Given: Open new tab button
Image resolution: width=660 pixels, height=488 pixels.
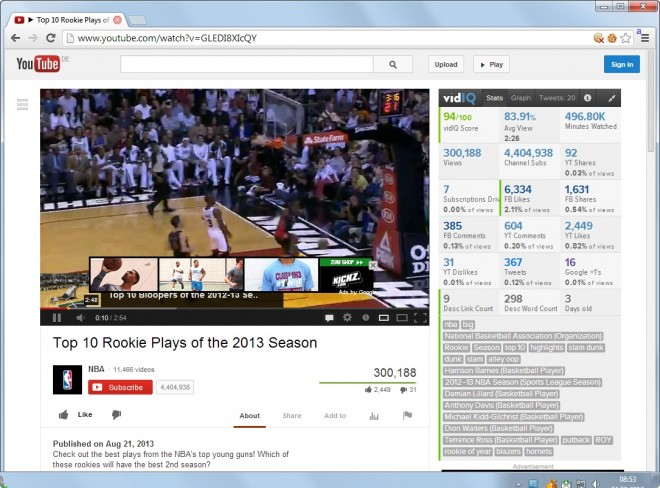Looking at the screenshot, I should [137, 20].
